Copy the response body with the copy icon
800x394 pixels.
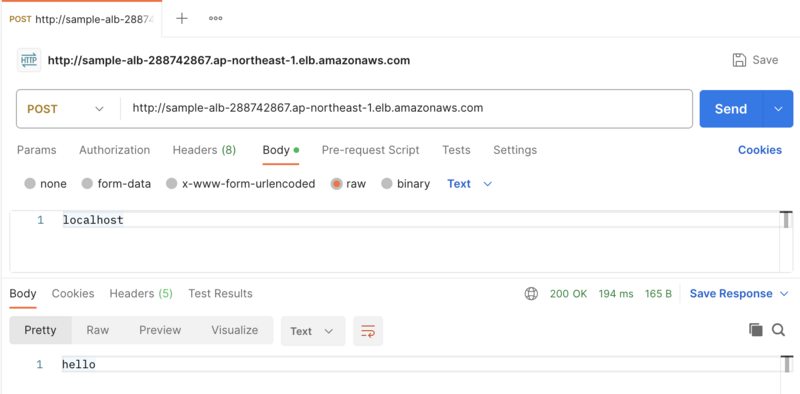click(756, 330)
